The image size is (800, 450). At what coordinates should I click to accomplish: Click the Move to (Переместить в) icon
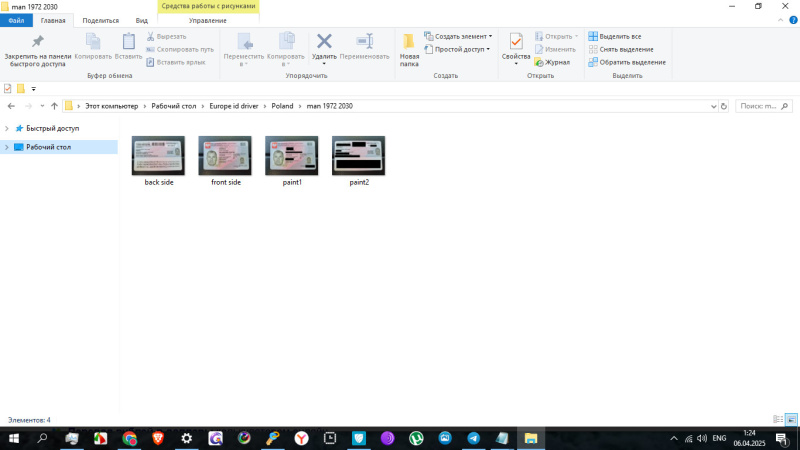coord(243,46)
